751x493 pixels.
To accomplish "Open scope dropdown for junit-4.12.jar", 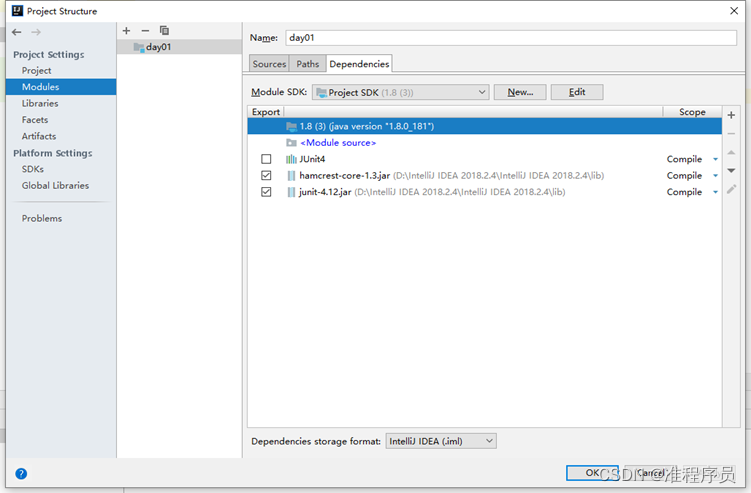I will point(715,192).
